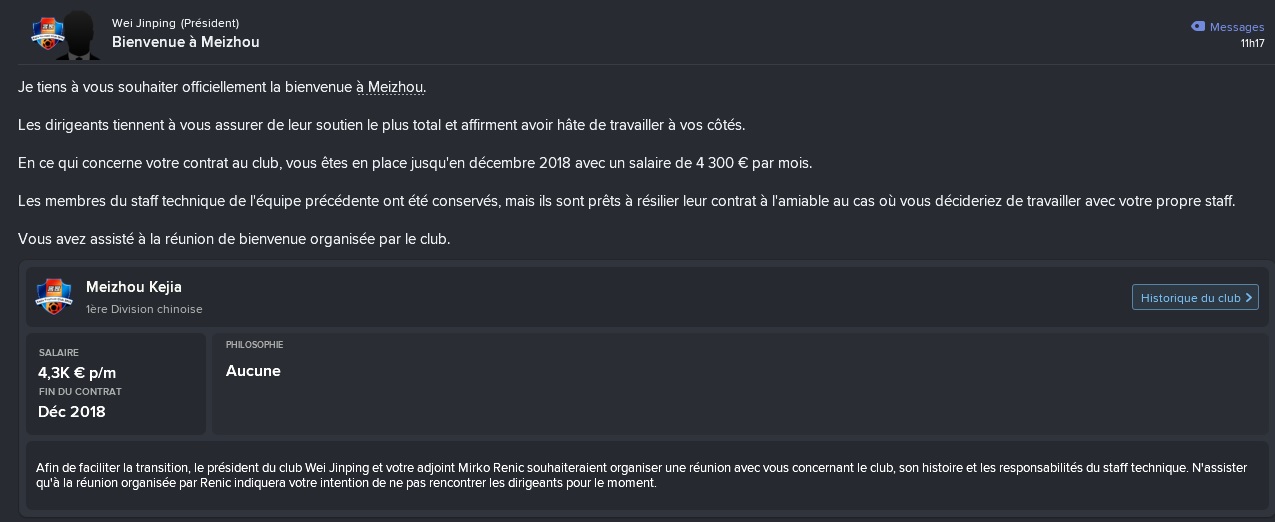Open the president's silhouette avatar
The width and height of the screenshot is (1275, 522).
pos(76,36)
